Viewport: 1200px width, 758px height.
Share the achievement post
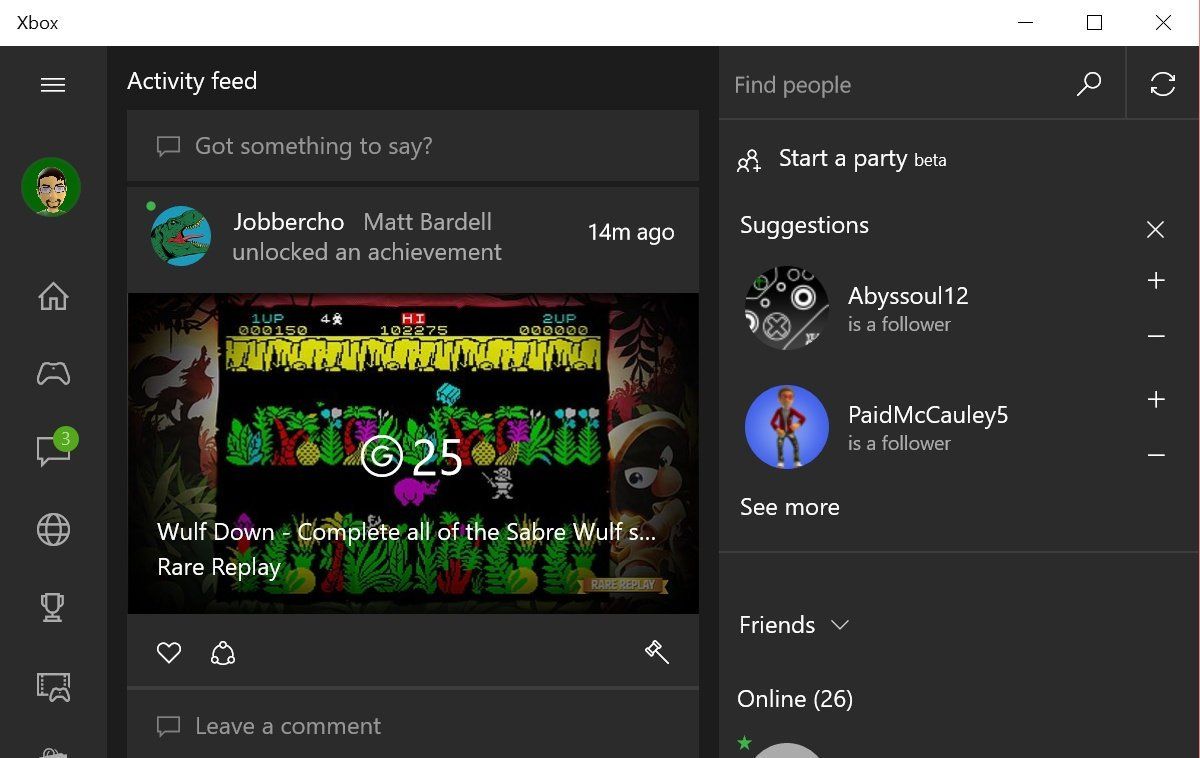[x=222, y=651]
